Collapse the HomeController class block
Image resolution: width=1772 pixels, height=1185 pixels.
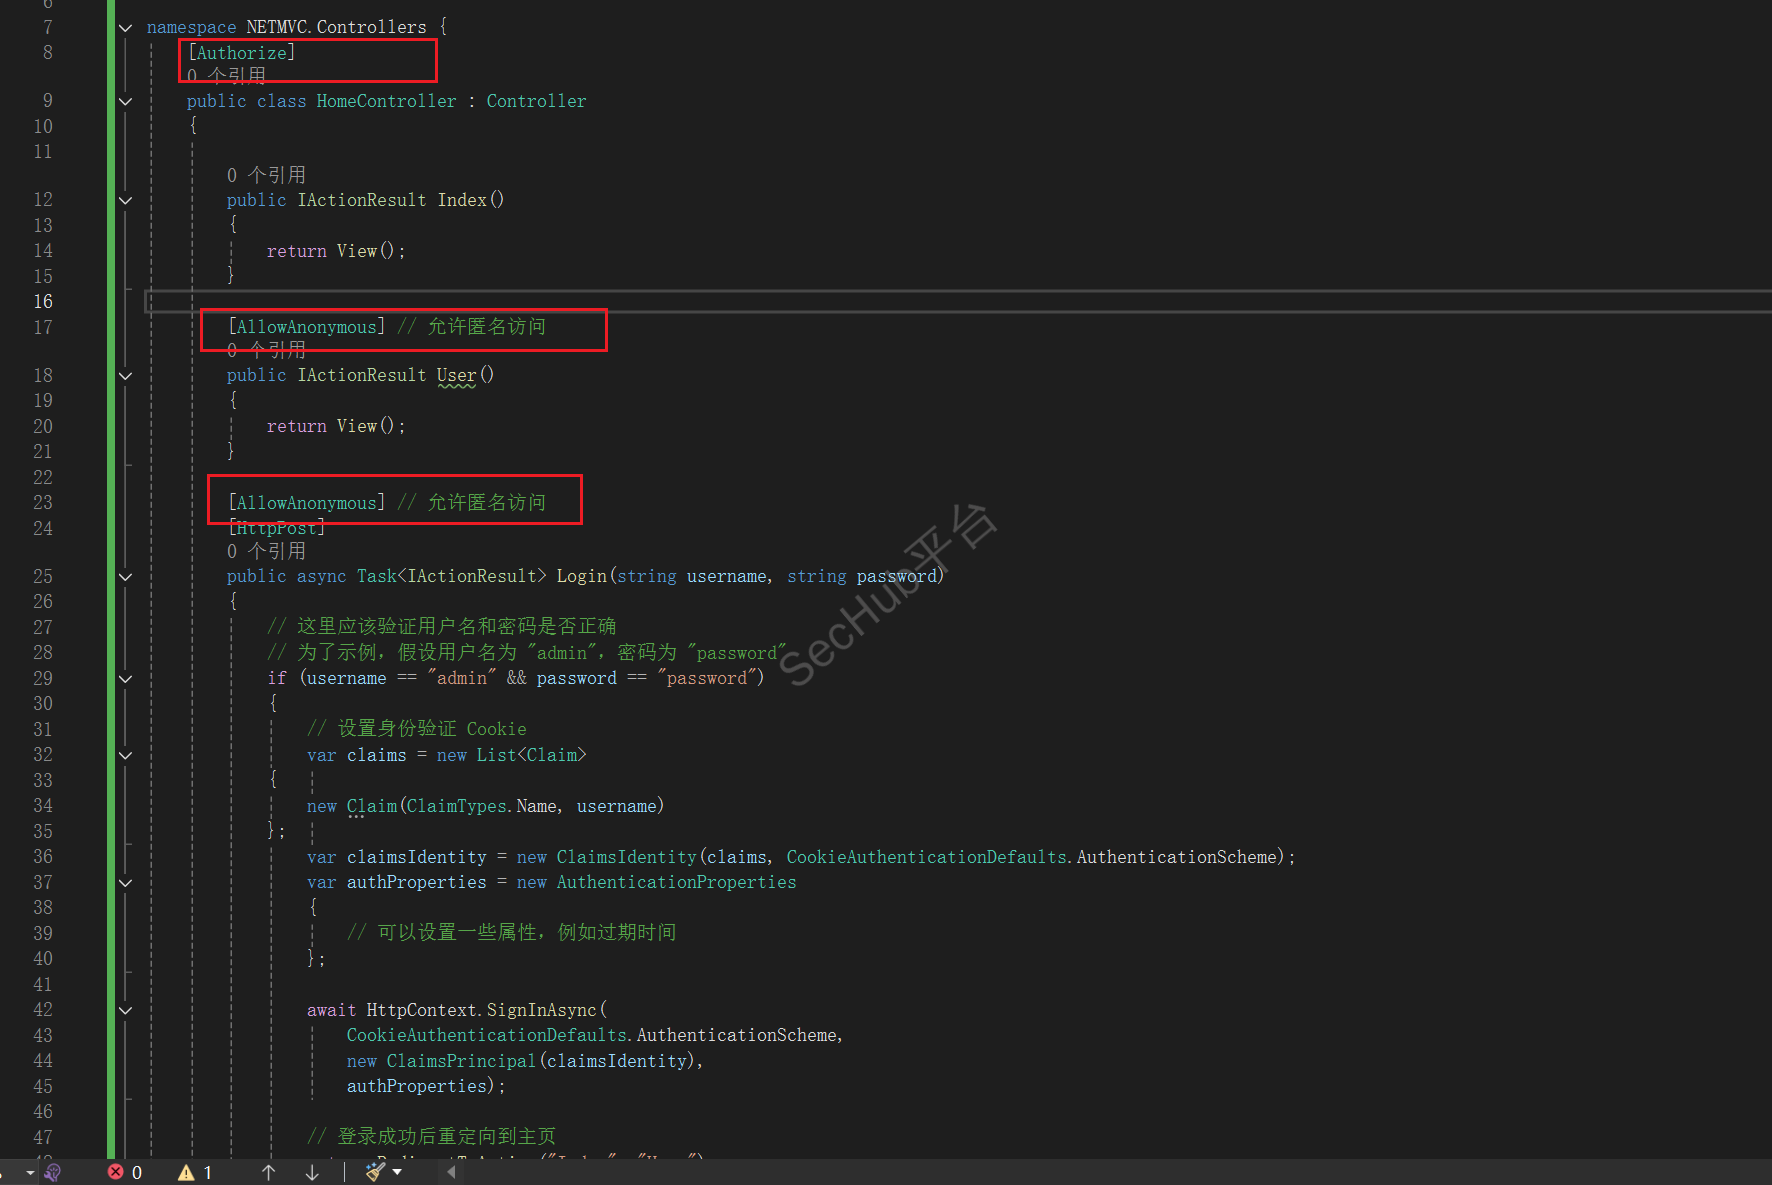125,101
